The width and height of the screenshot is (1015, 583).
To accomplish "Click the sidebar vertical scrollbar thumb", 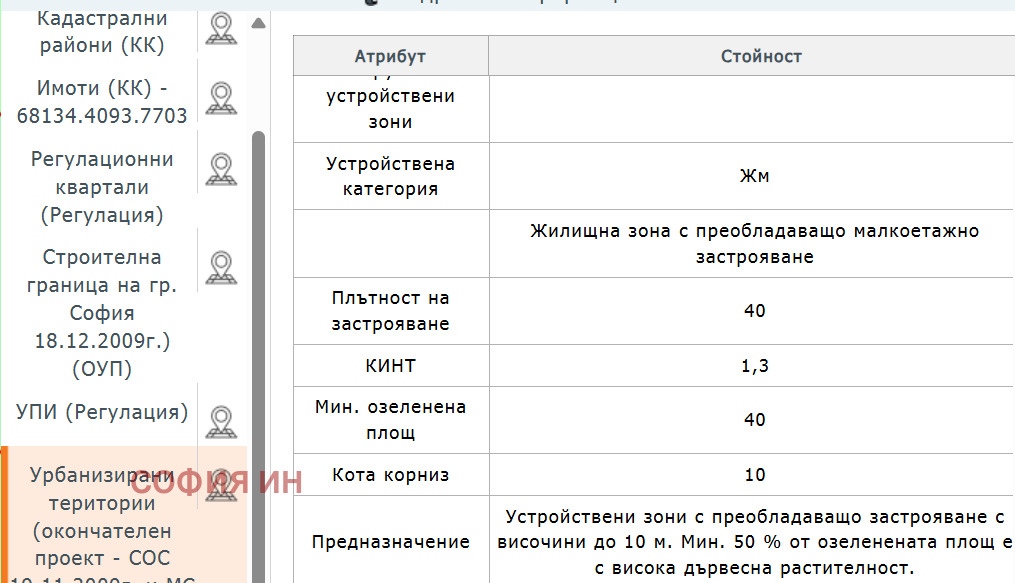I will 258,356.
